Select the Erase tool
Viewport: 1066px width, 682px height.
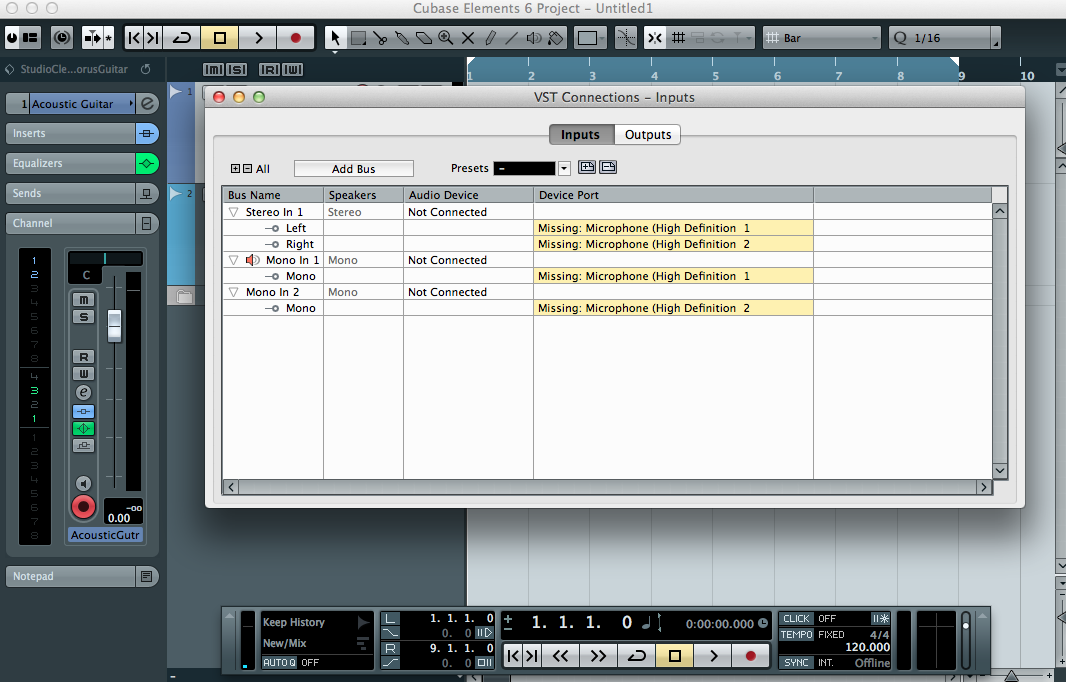[x=424, y=38]
